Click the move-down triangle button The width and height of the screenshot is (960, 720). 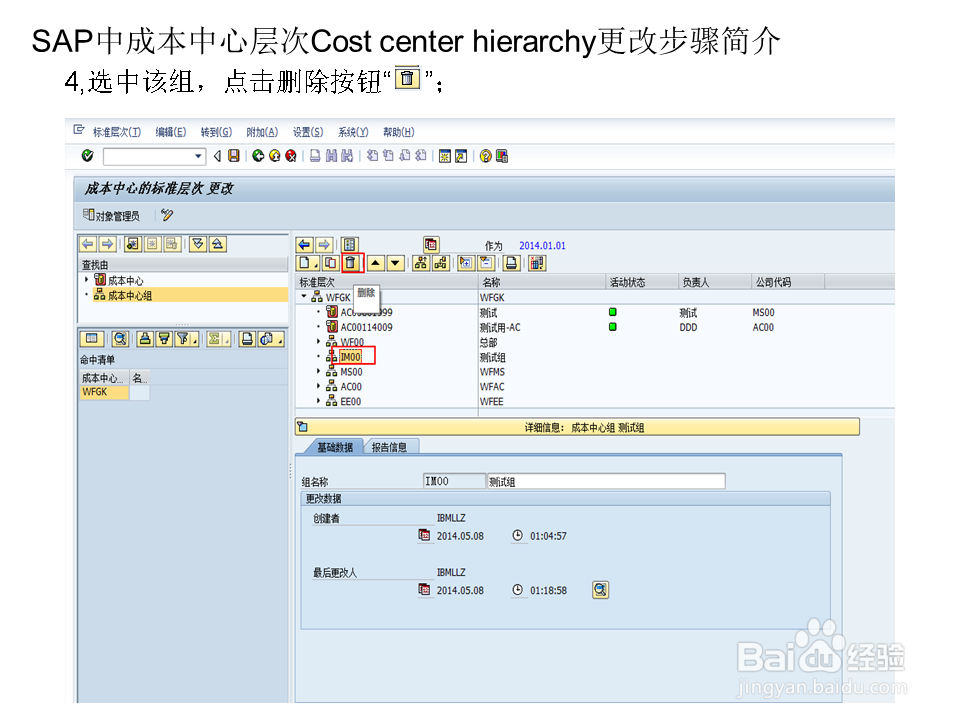[396, 263]
